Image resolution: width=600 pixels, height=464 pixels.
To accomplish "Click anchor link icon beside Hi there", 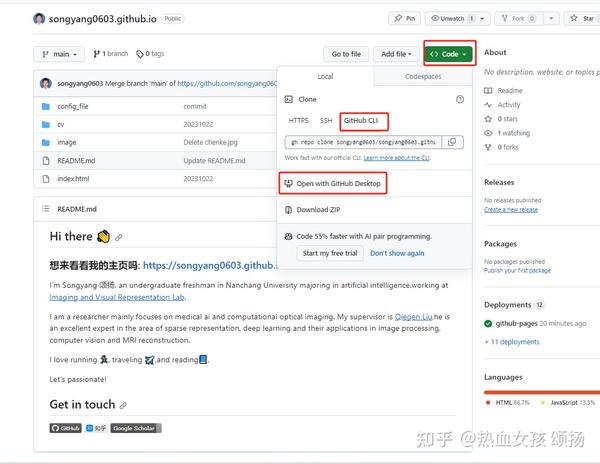I will (119, 237).
